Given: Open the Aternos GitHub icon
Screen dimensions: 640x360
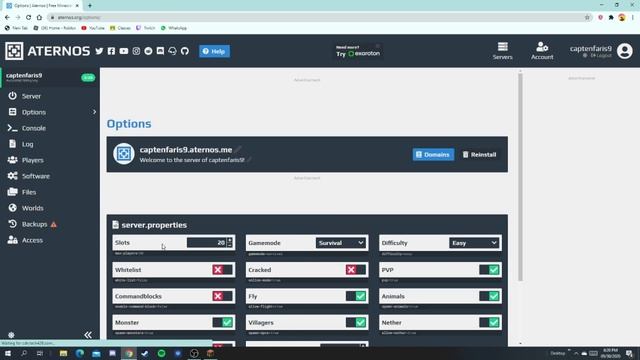Looking at the screenshot, I should coord(185,51).
